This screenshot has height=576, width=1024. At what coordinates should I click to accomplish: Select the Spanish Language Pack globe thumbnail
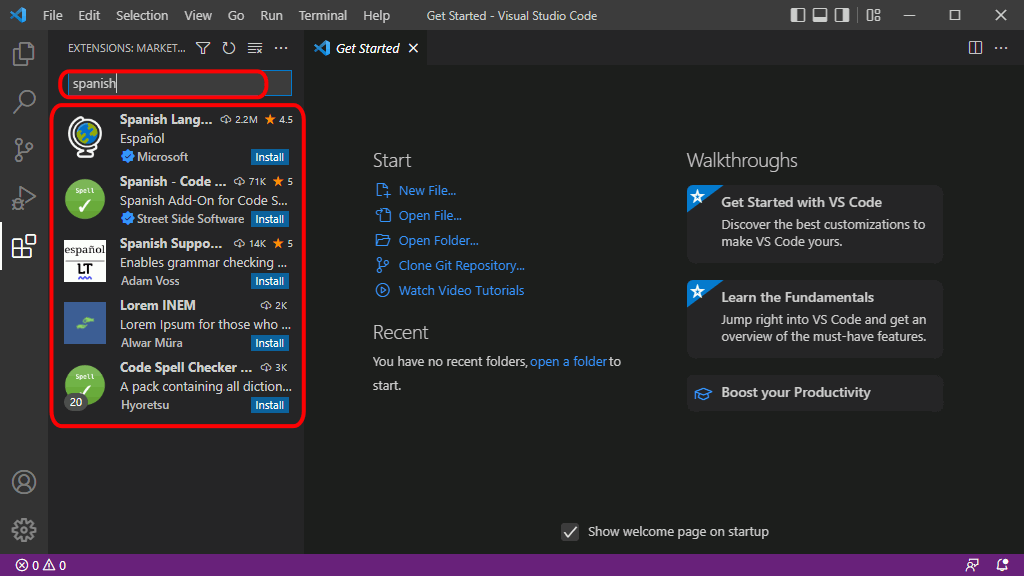click(85, 137)
